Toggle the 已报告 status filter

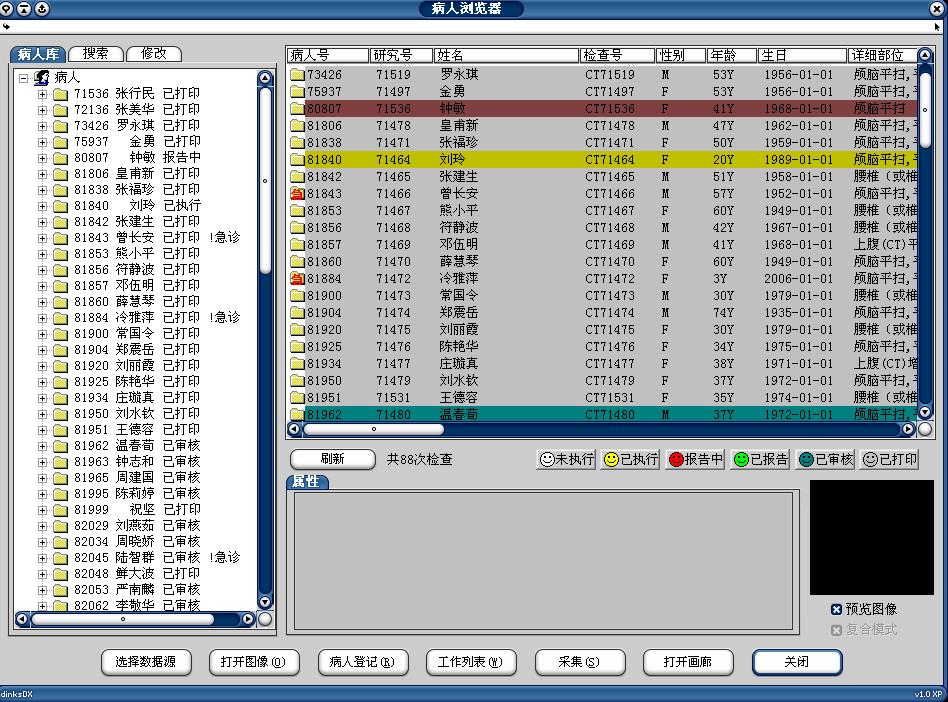[x=761, y=460]
